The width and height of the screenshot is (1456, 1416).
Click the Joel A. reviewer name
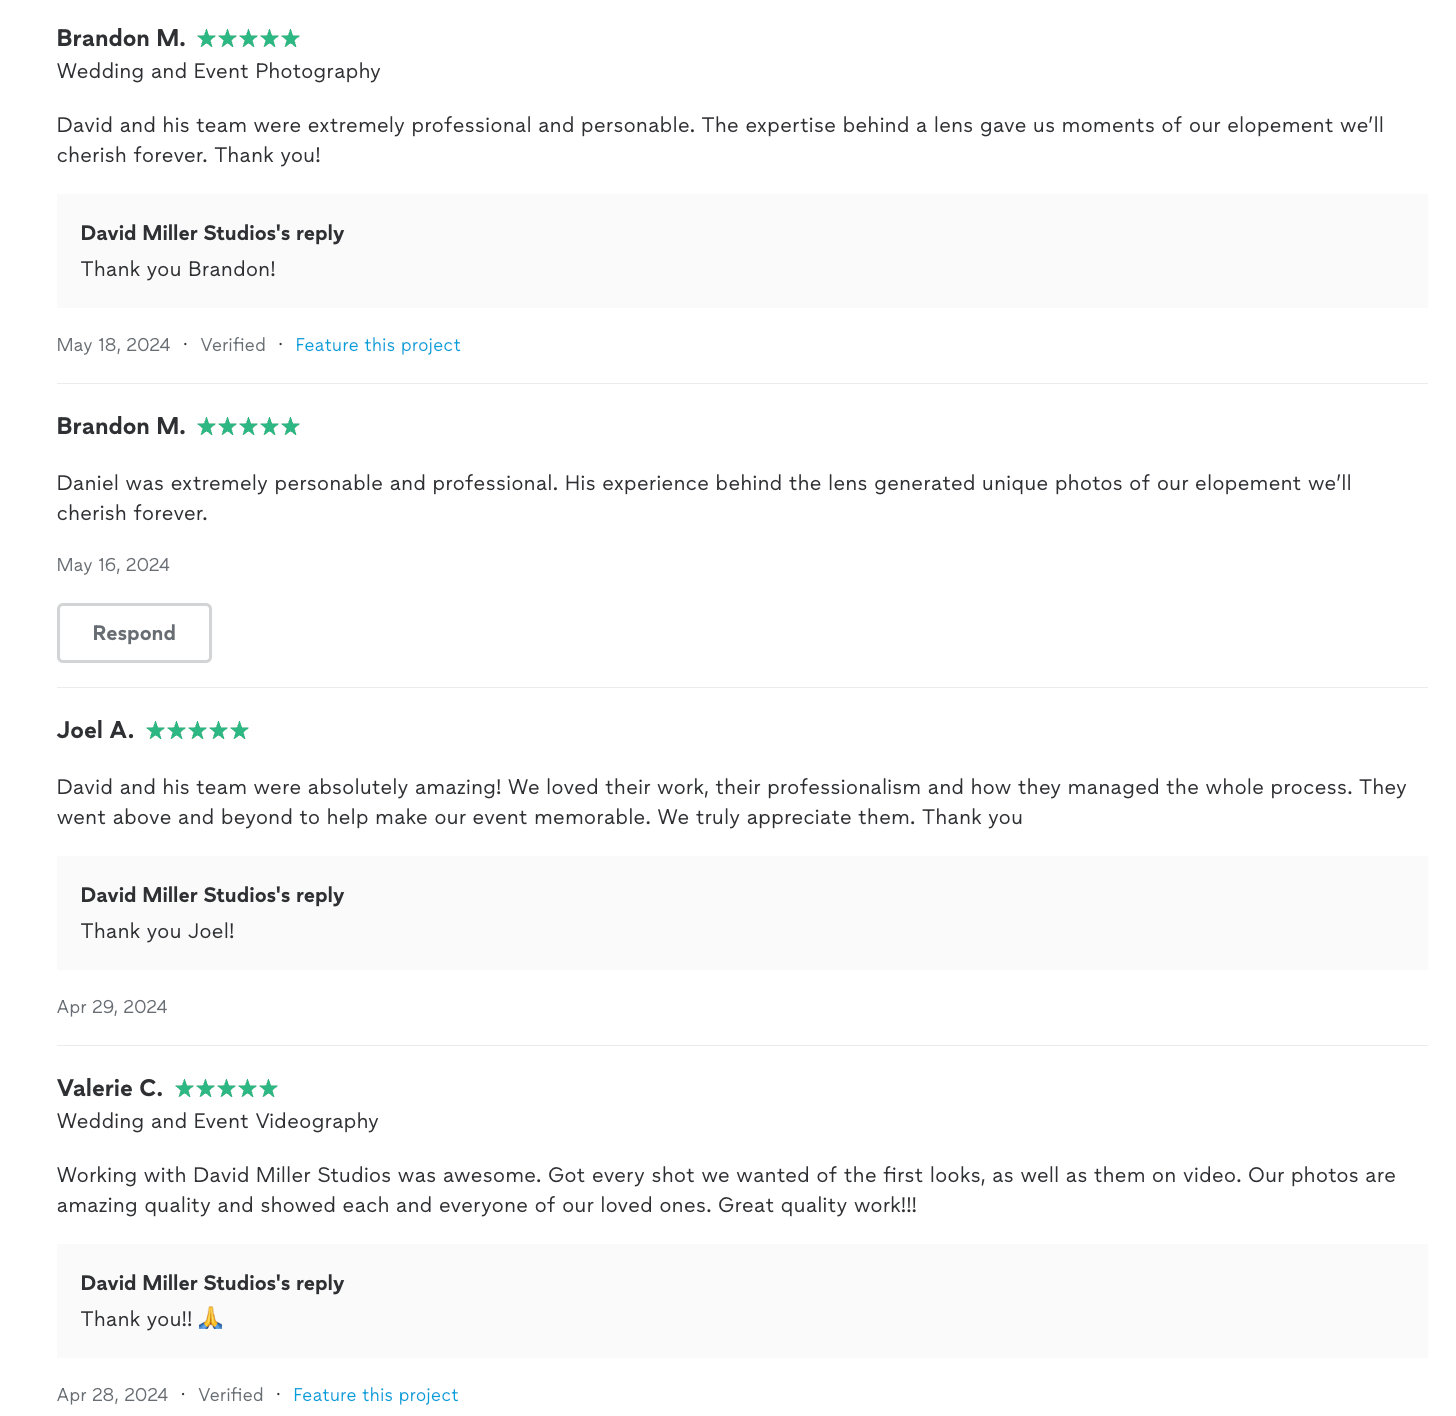(95, 730)
